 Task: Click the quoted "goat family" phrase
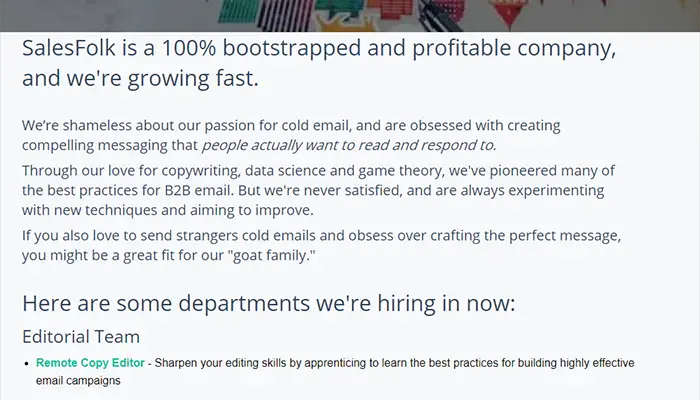(x=274, y=255)
